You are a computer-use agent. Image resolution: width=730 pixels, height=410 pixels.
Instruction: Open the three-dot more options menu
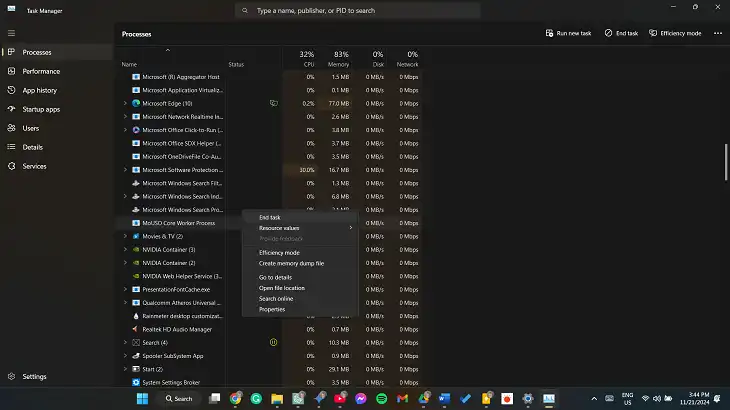pyautogui.click(x=718, y=33)
